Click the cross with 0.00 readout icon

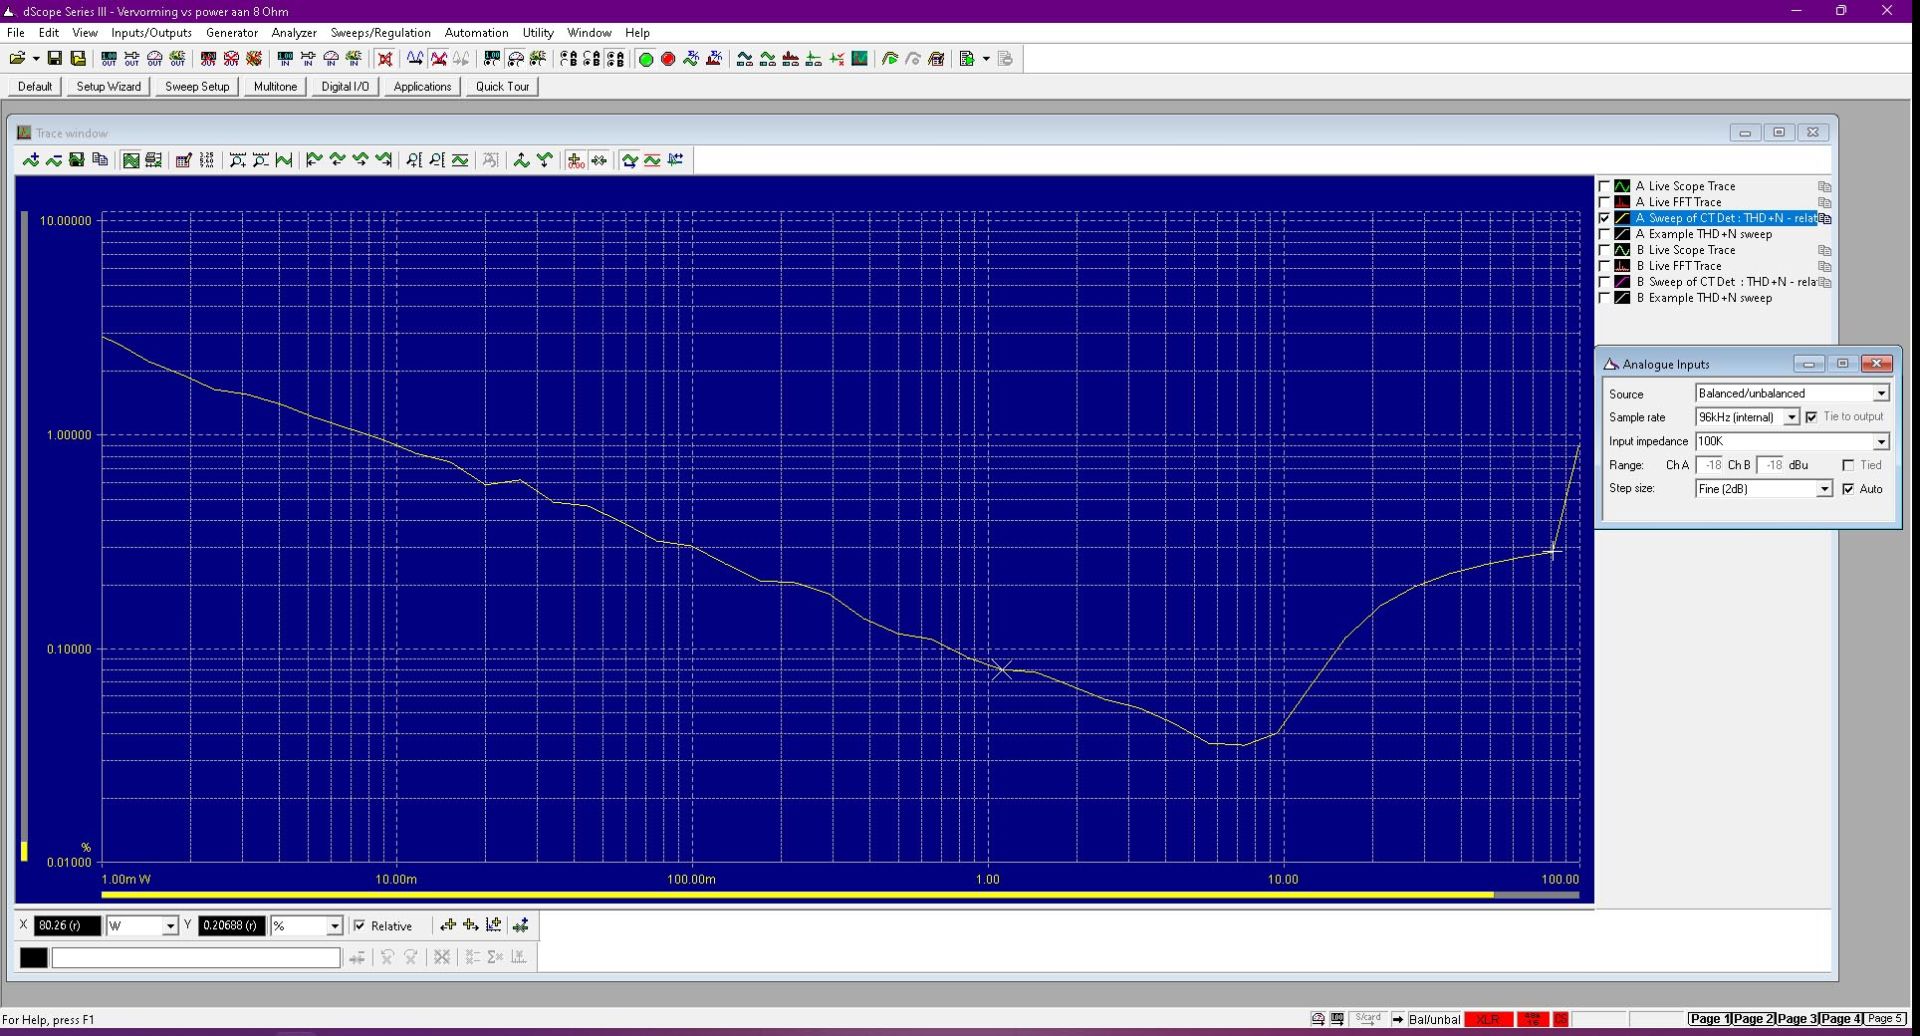(576, 160)
